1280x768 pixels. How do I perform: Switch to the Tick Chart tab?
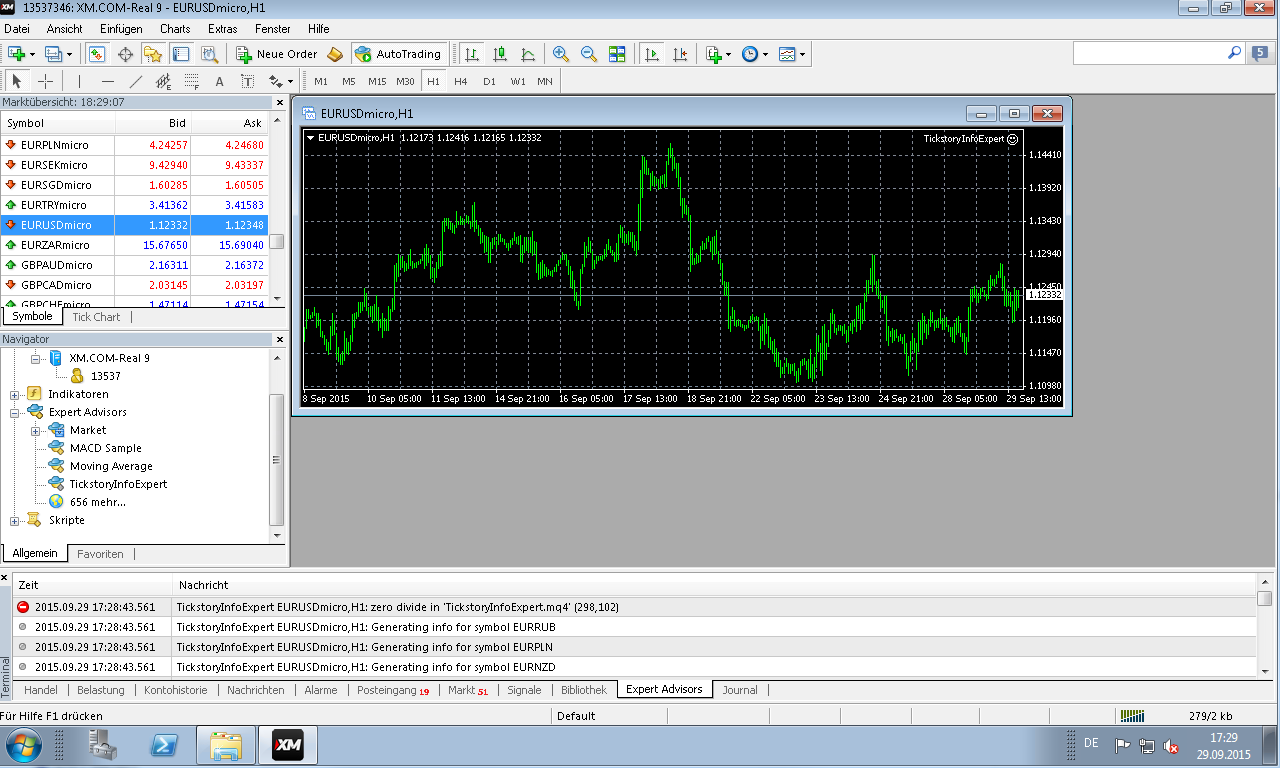click(x=96, y=317)
